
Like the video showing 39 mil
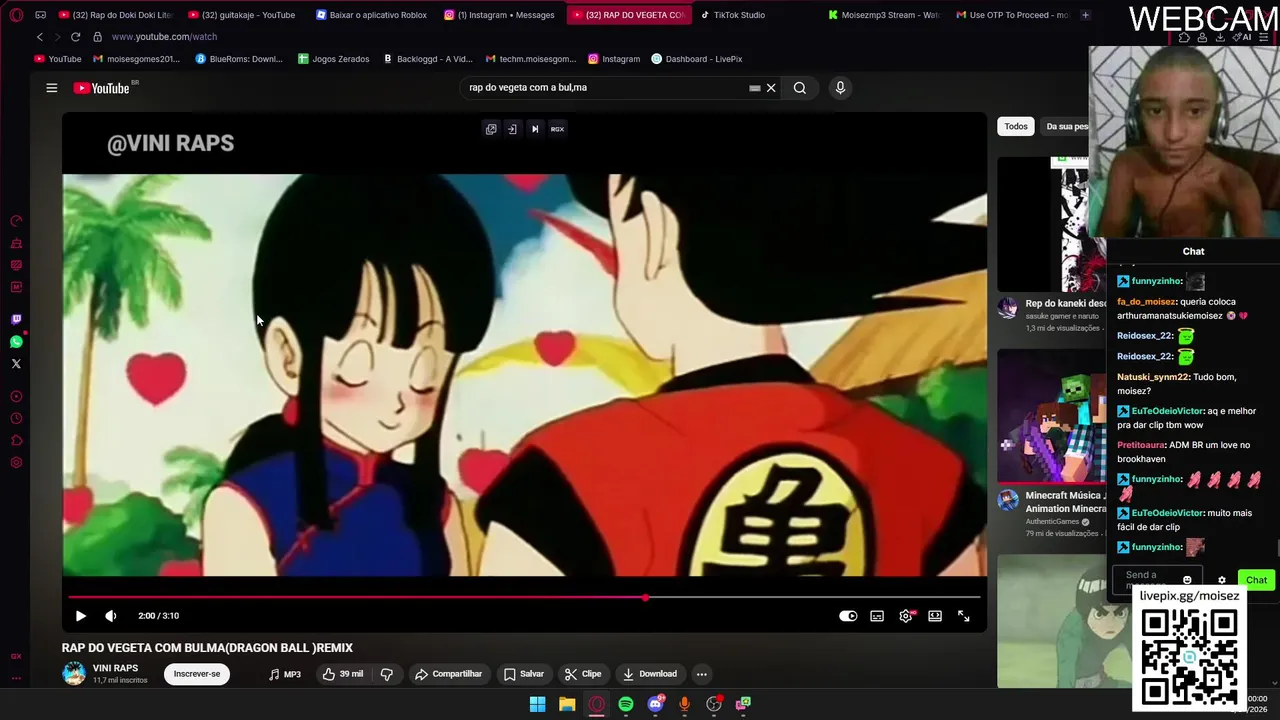coord(342,674)
